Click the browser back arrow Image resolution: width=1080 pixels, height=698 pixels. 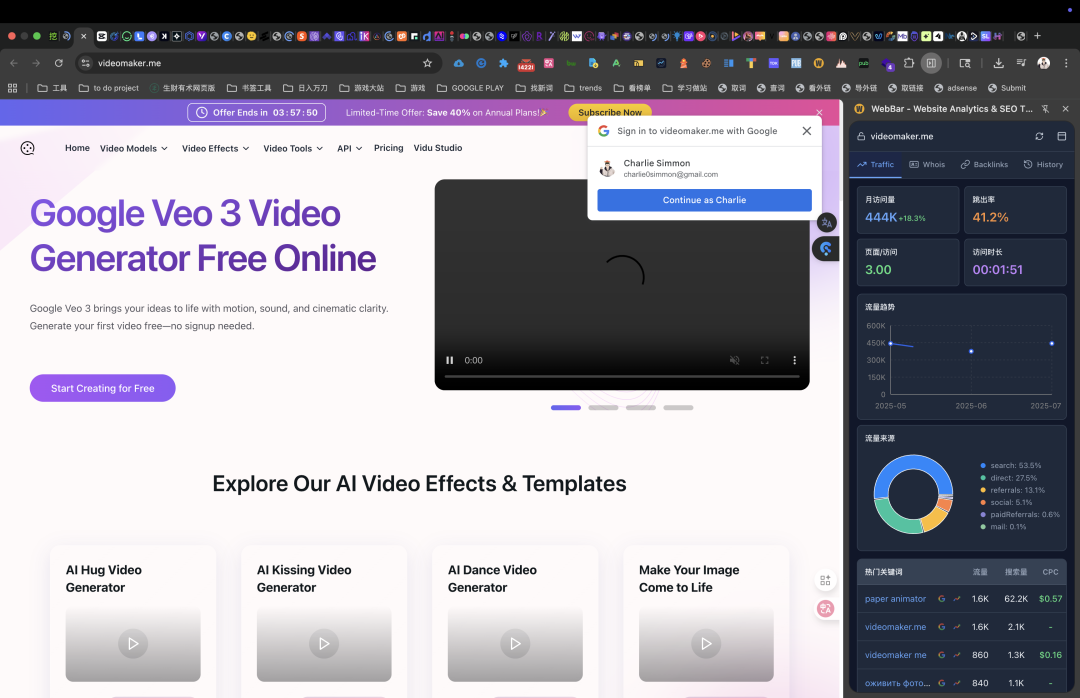click(x=14, y=63)
